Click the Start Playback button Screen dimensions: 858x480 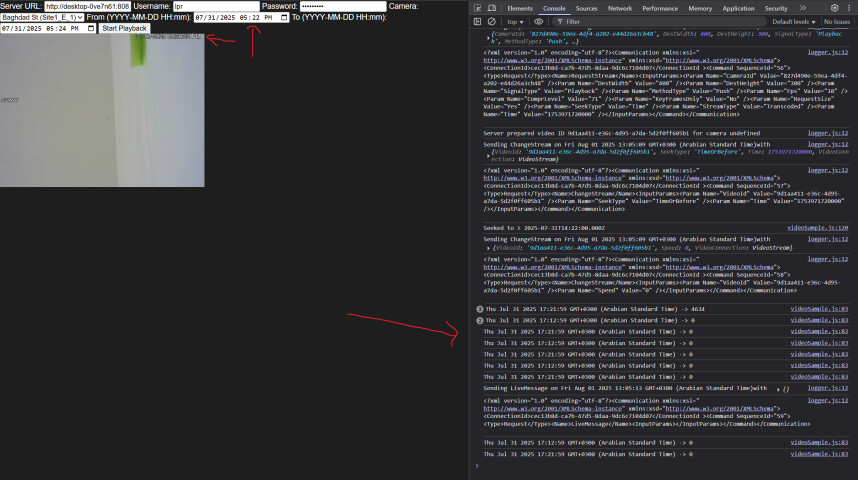(x=125, y=28)
